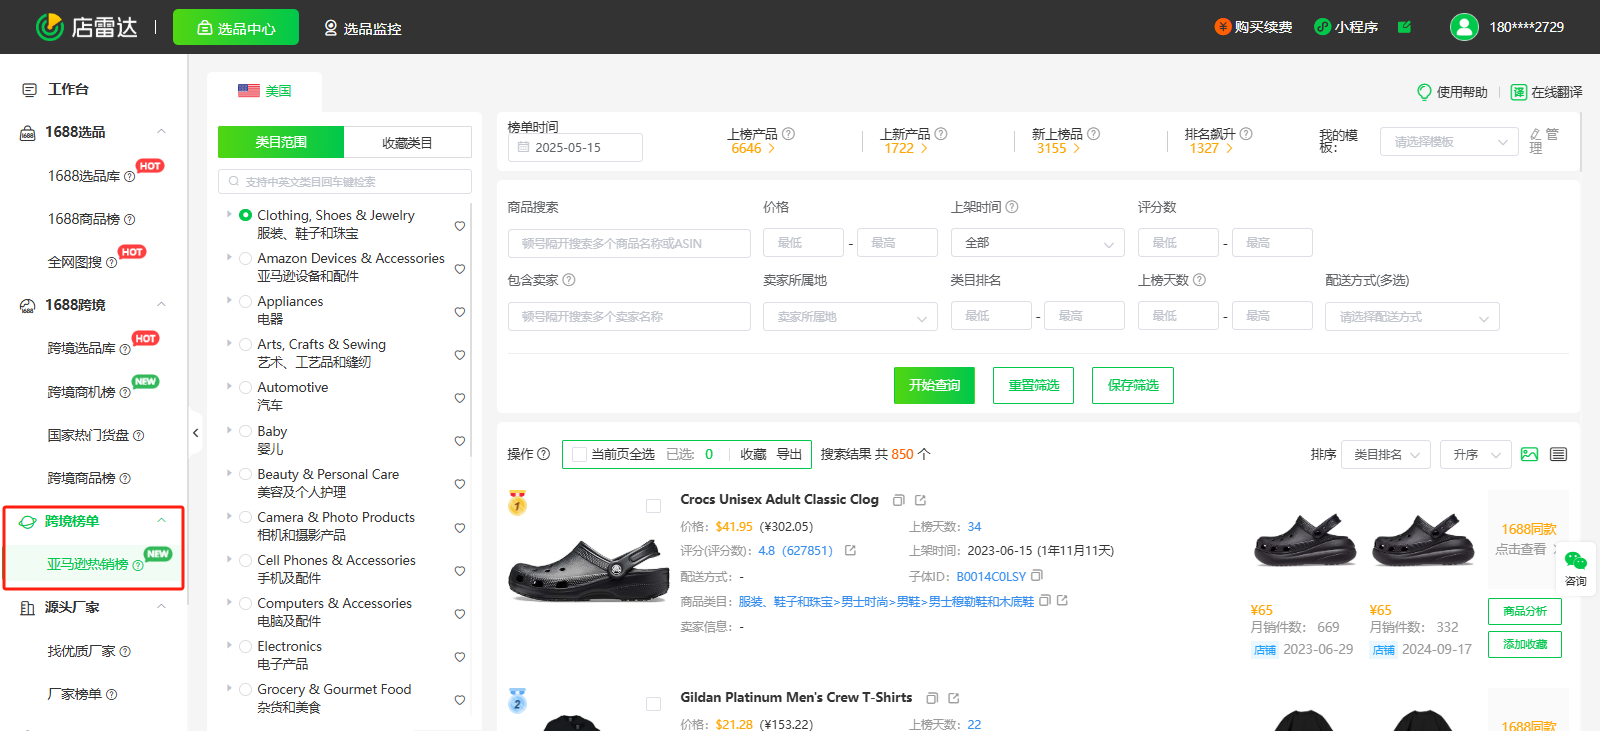Copy the sub-ASIN B0014C0LSY icon
Image resolution: width=1600 pixels, height=731 pixels.
[x=1037, y=576]
